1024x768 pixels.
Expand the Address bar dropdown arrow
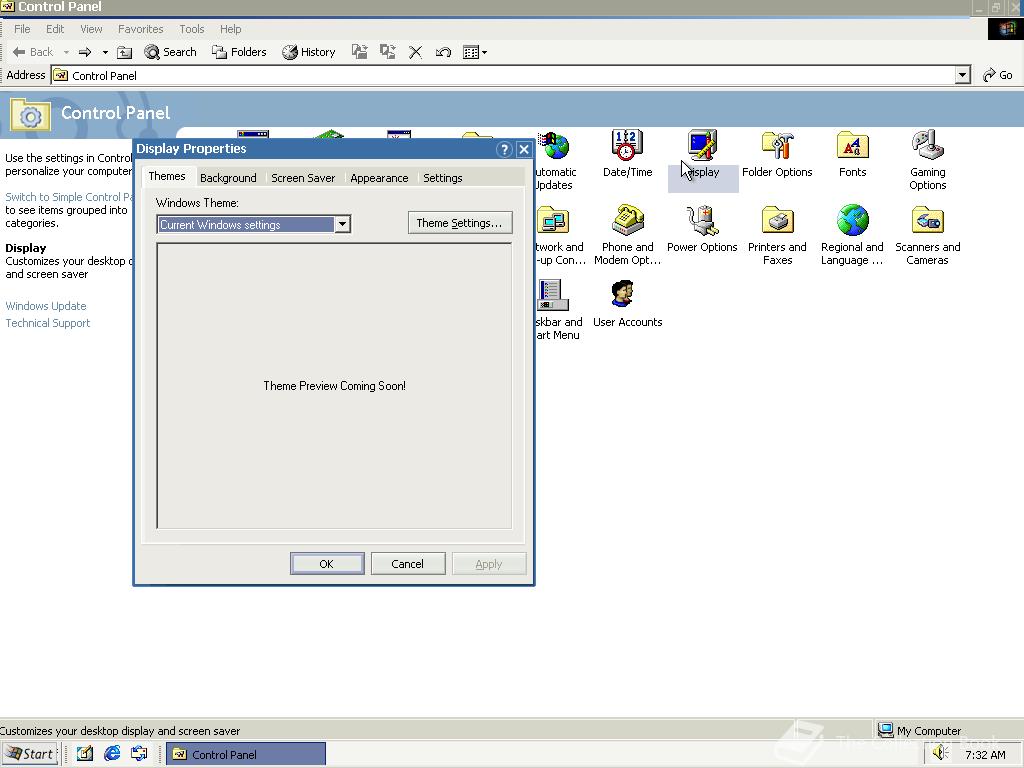(963, 75)
